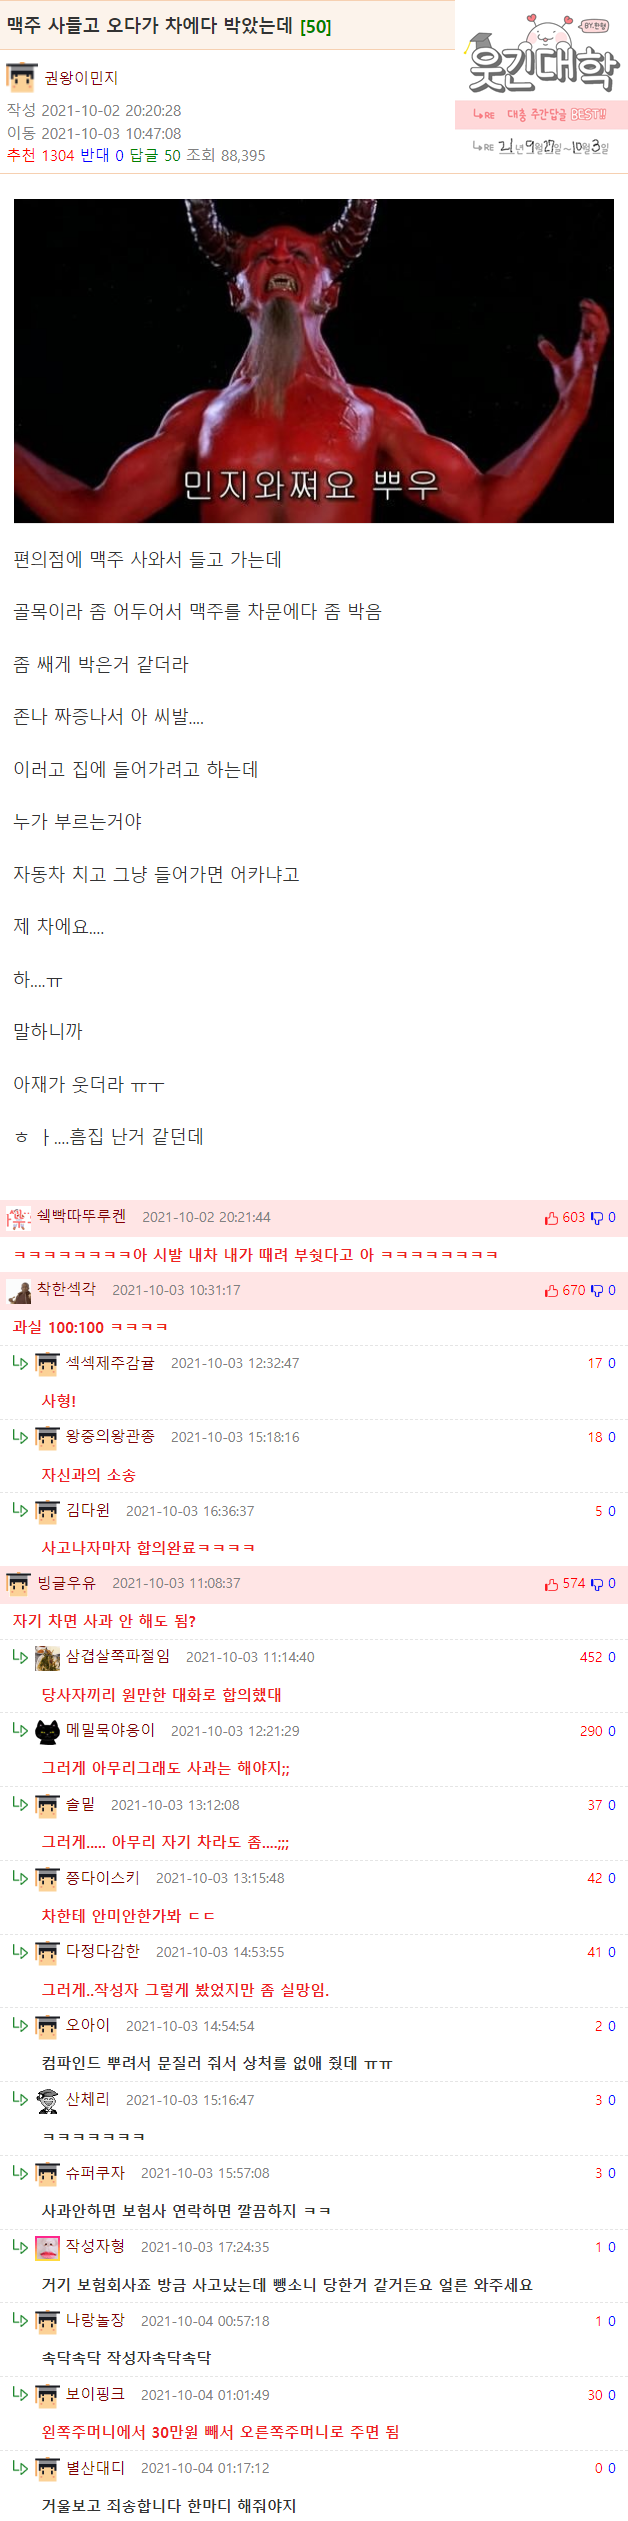Click username 다정다감한
Viewport: 628px width, 2521px height.
[102, 1951]
